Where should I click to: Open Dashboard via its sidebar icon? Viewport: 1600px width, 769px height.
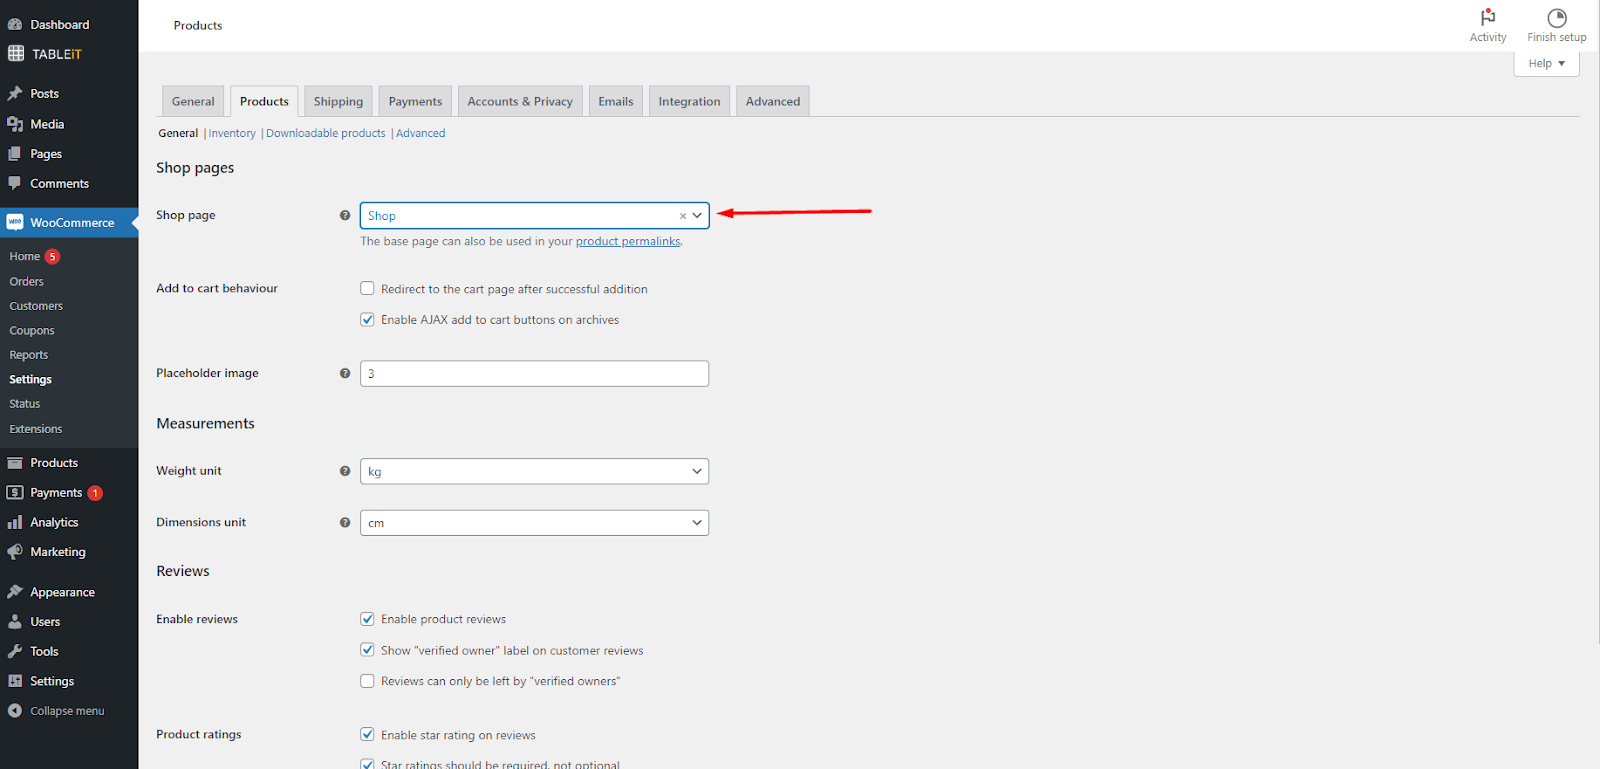[x=15, y=24]
